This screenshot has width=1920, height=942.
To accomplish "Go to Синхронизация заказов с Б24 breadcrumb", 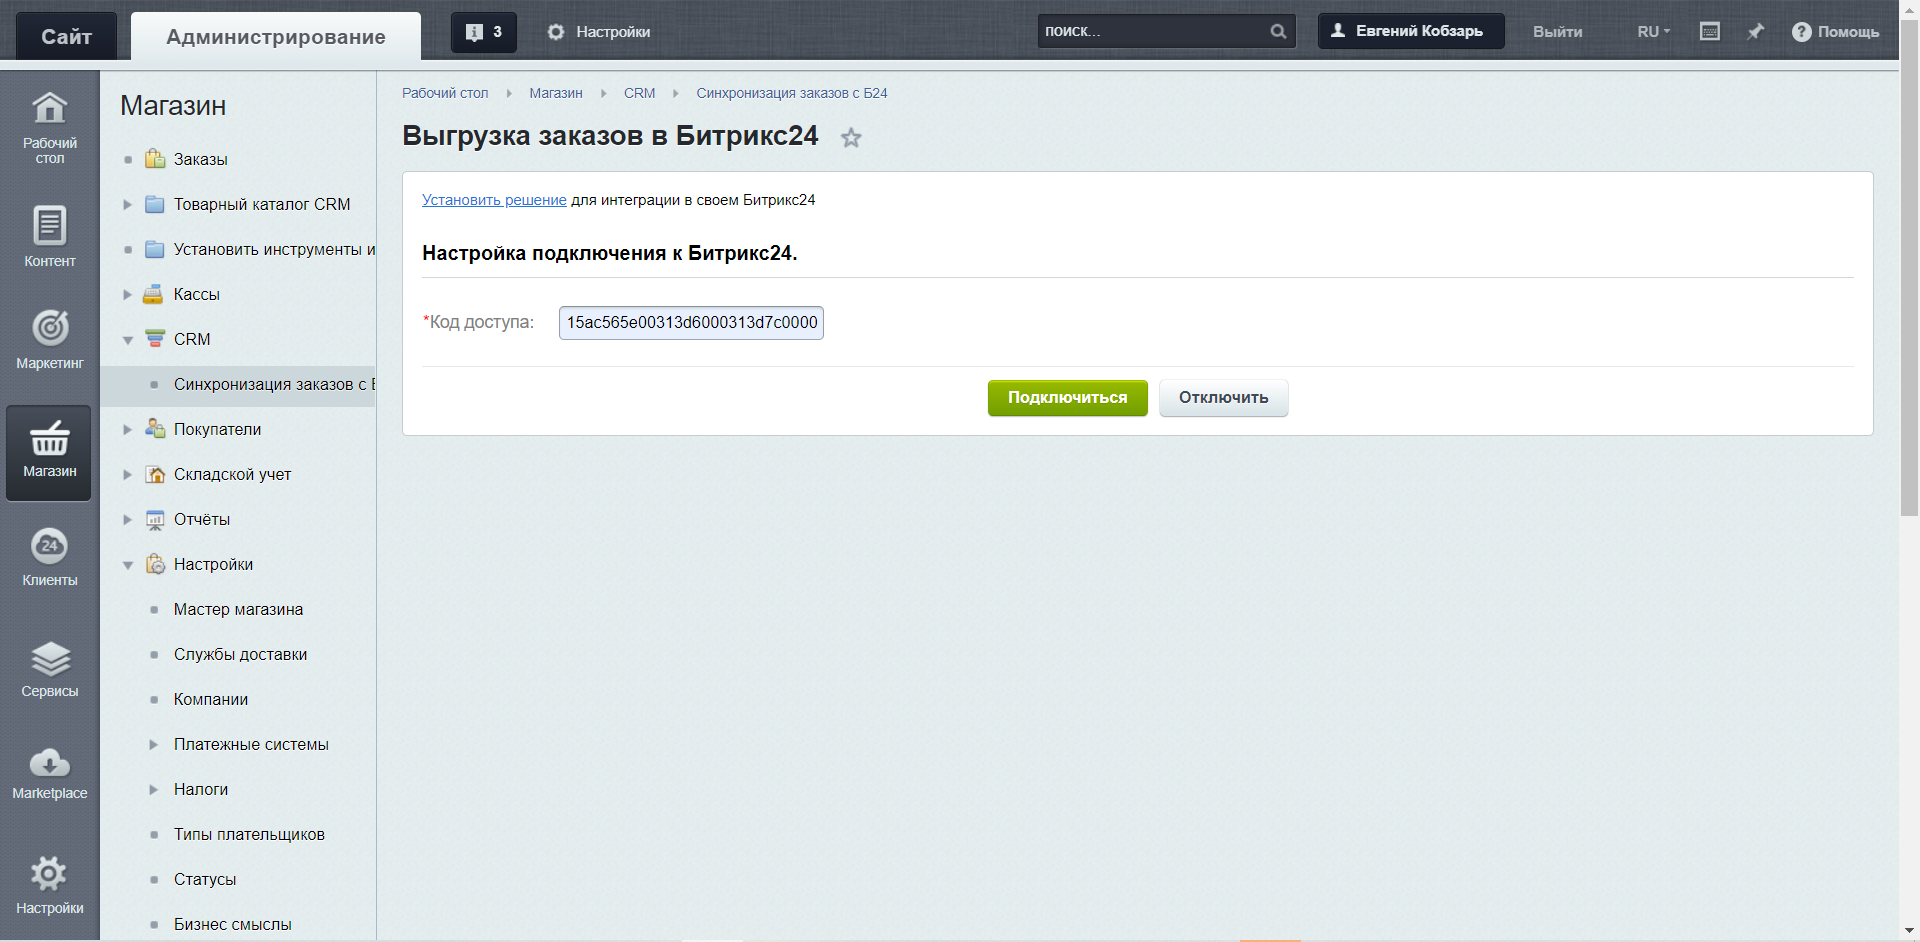I will pyautogui.click(x=792, y=93).
